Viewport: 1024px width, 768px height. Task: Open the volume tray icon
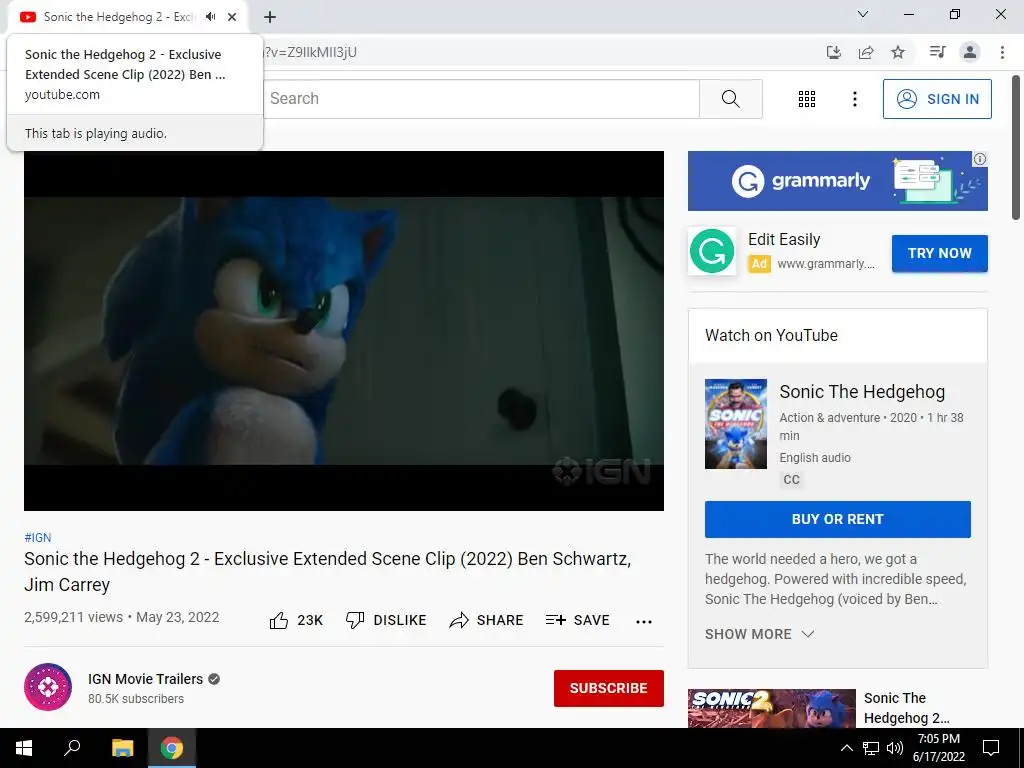pos(895,748)
